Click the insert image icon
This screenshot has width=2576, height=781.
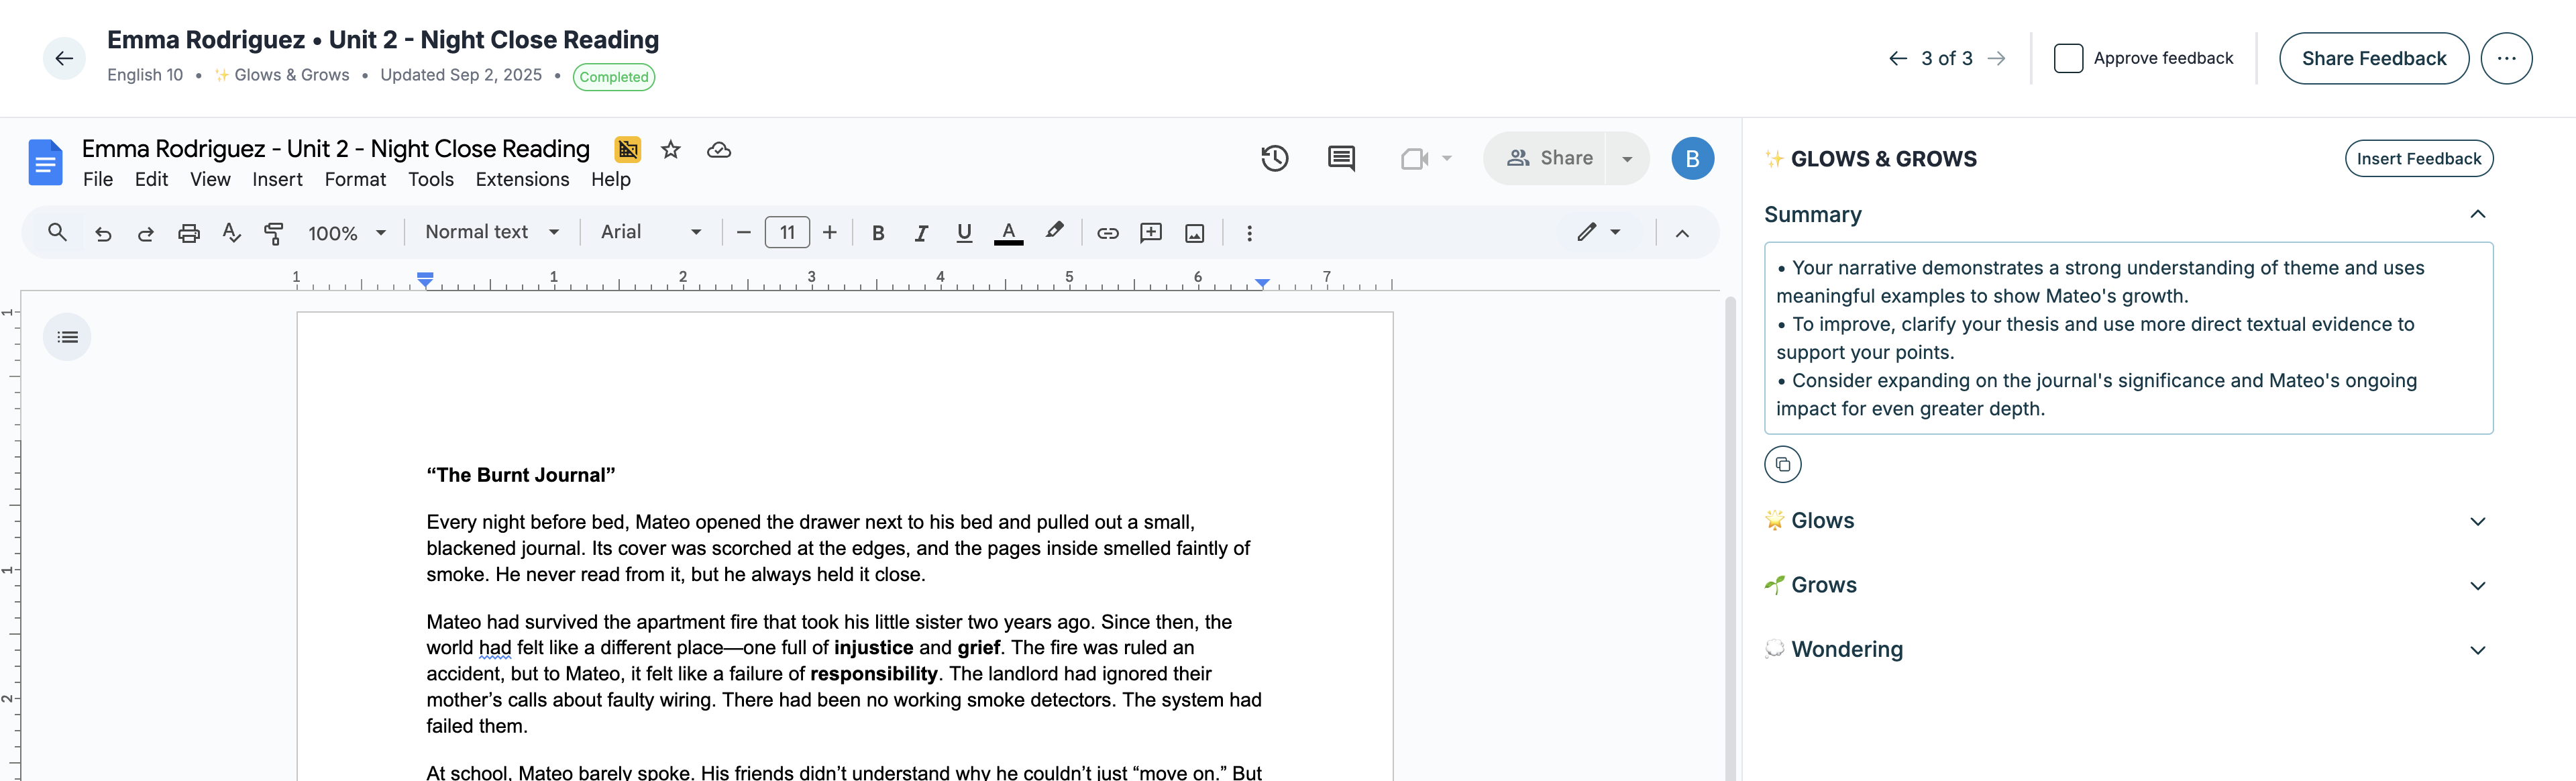click(1194, 233)
